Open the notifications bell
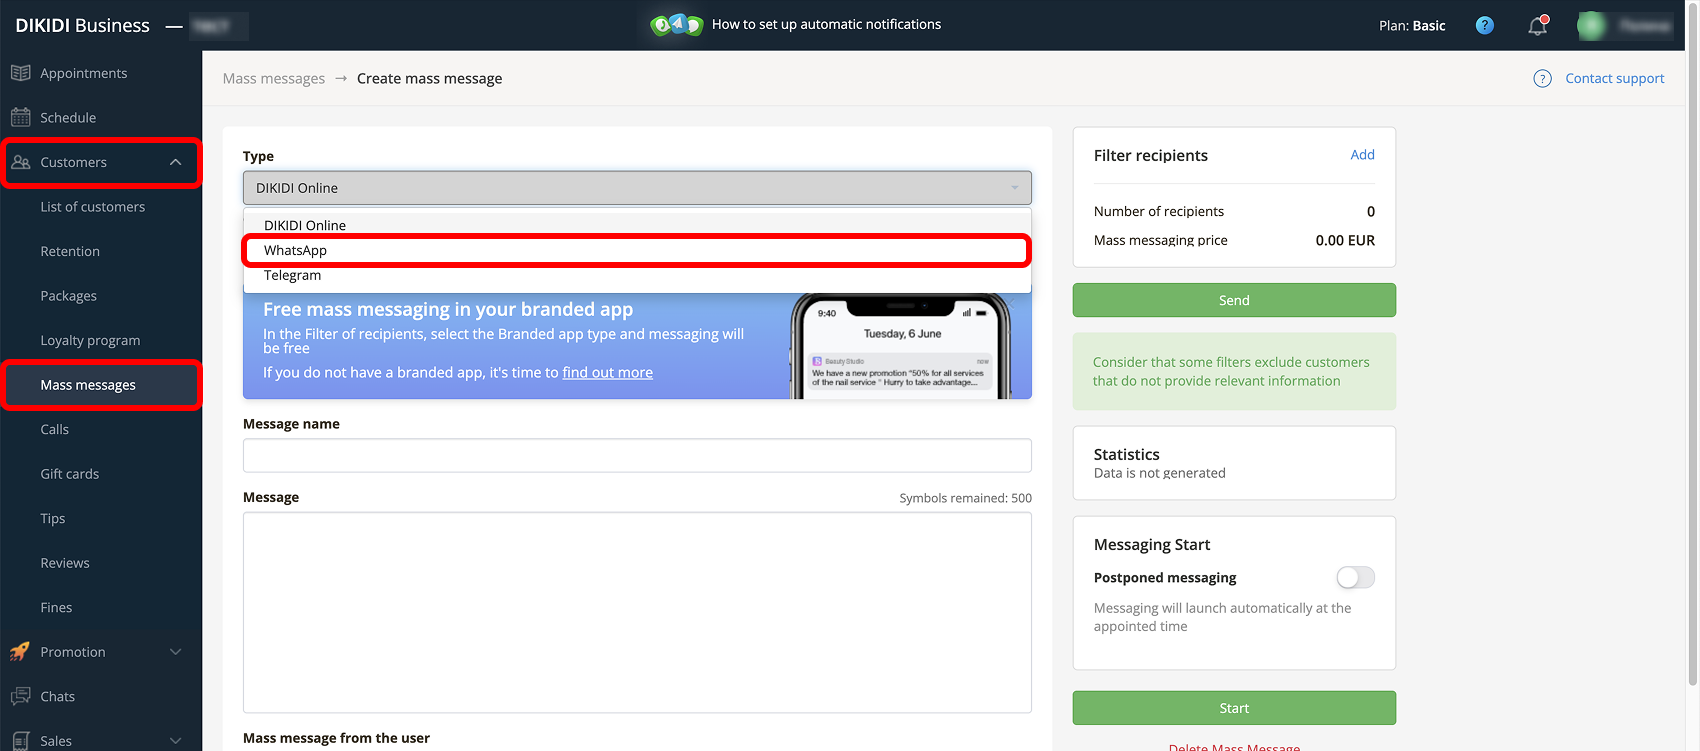The image size is (1700, 751). click(x=1538, y=25)
